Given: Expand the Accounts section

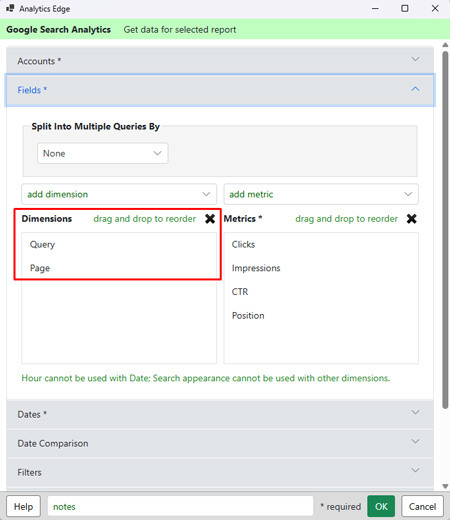Looking at the screenshot, I should pyautogui.click(x=220, y=61).
